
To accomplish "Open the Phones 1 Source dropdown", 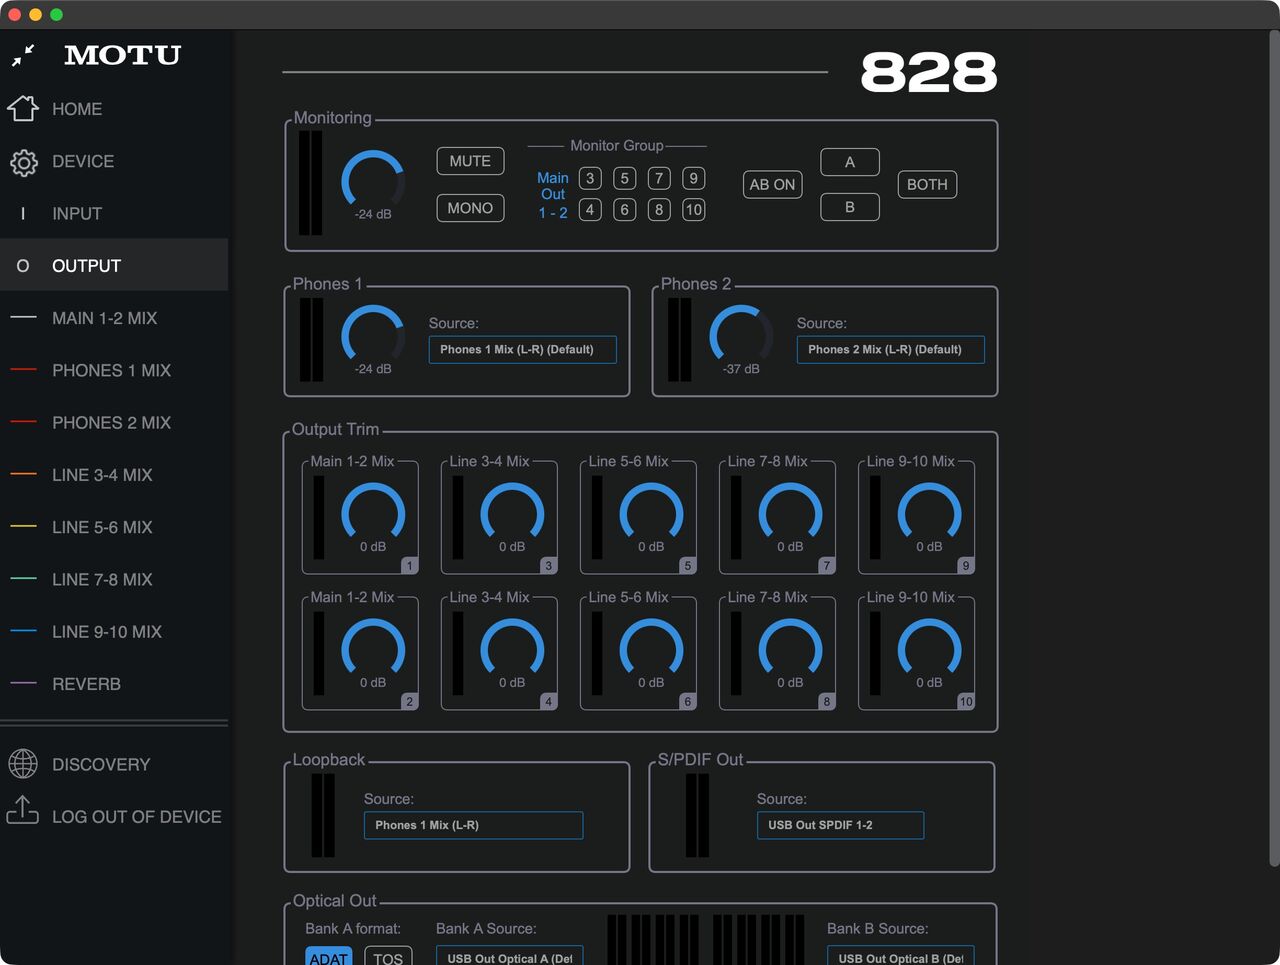I will pos(522,349).
